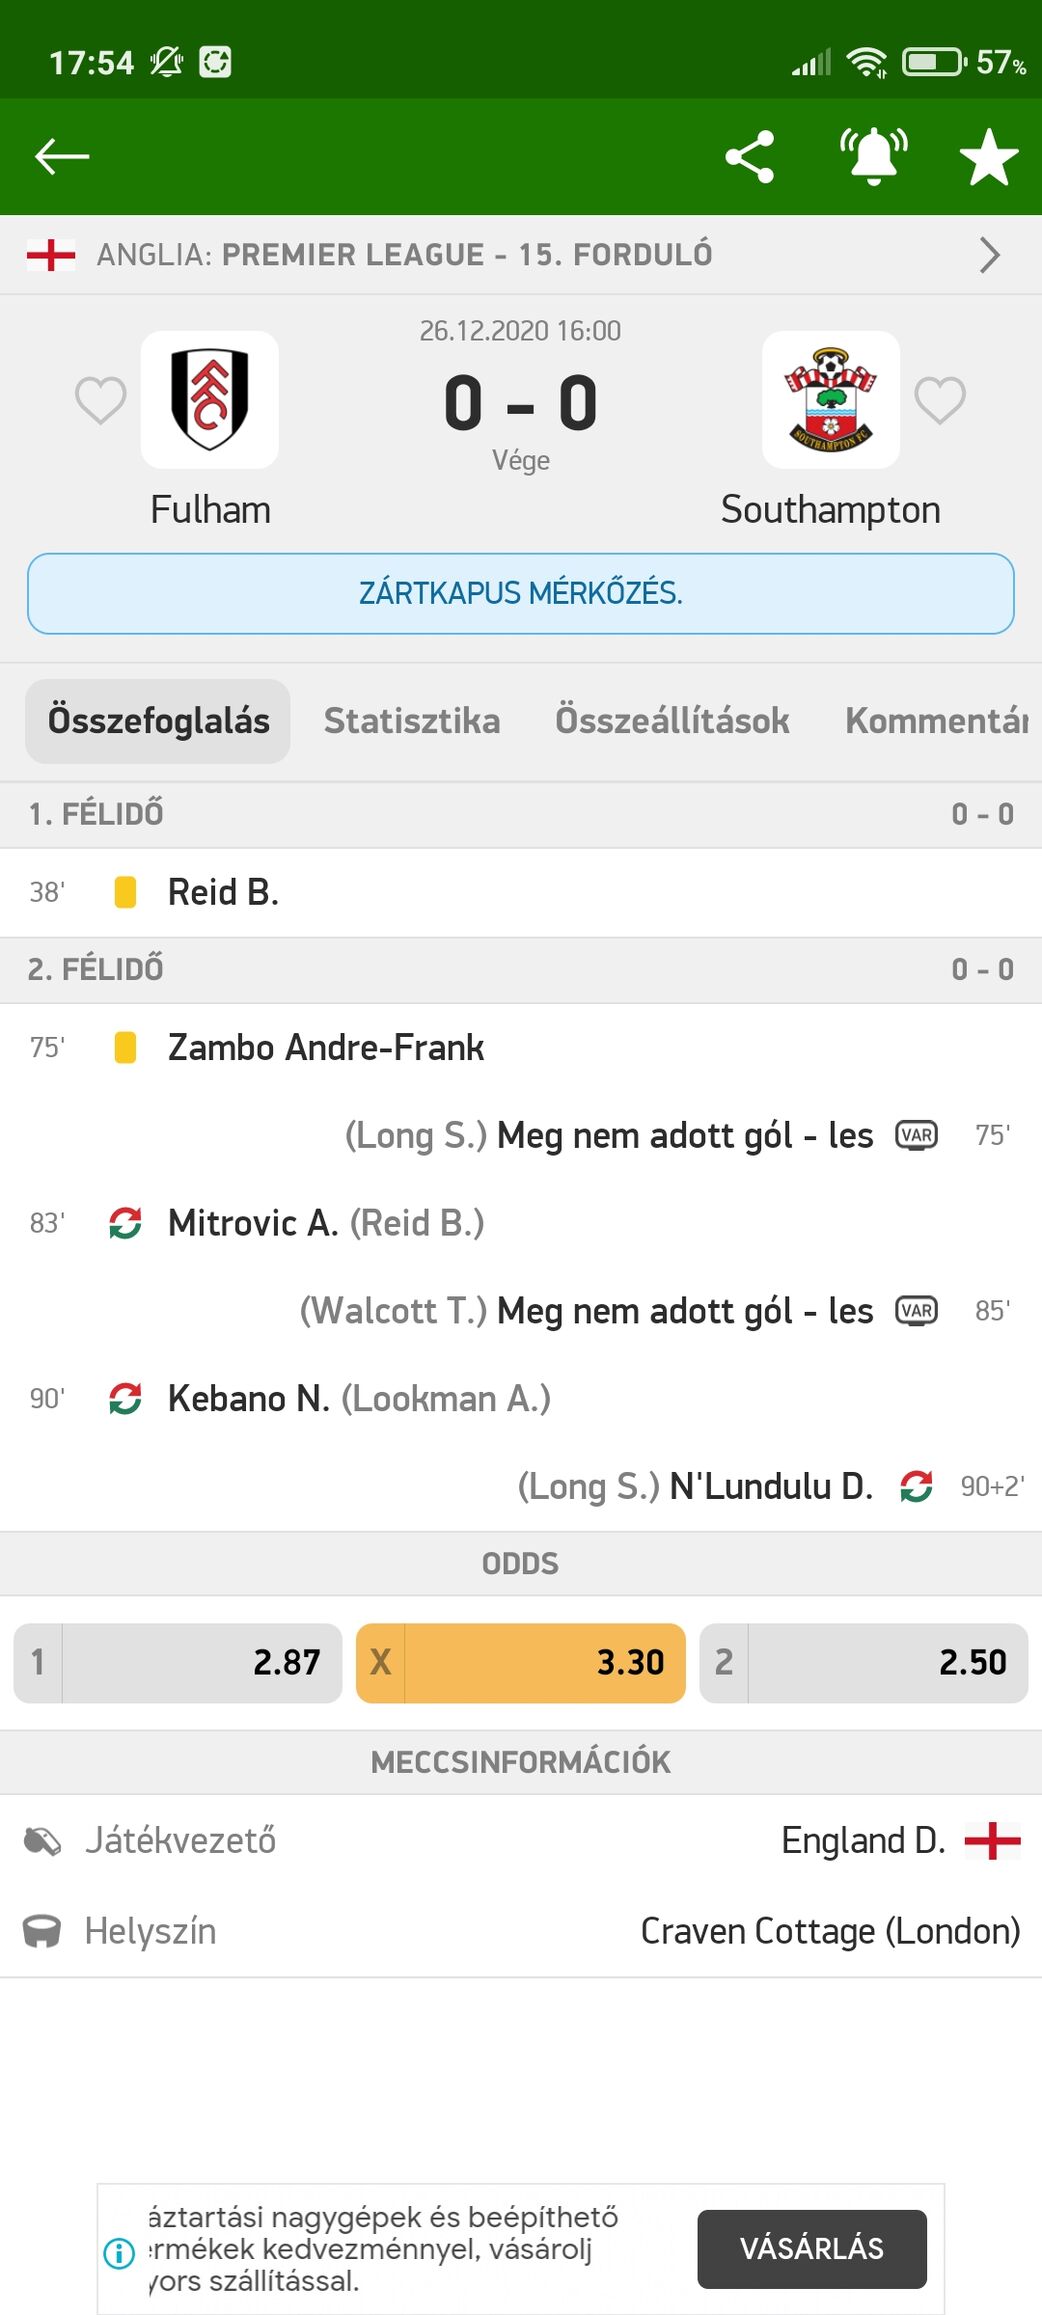The width and height of the screenshot is (1042, 2315).
Task: Favorite Southampton with the heart icon
Action: (940, 400)
